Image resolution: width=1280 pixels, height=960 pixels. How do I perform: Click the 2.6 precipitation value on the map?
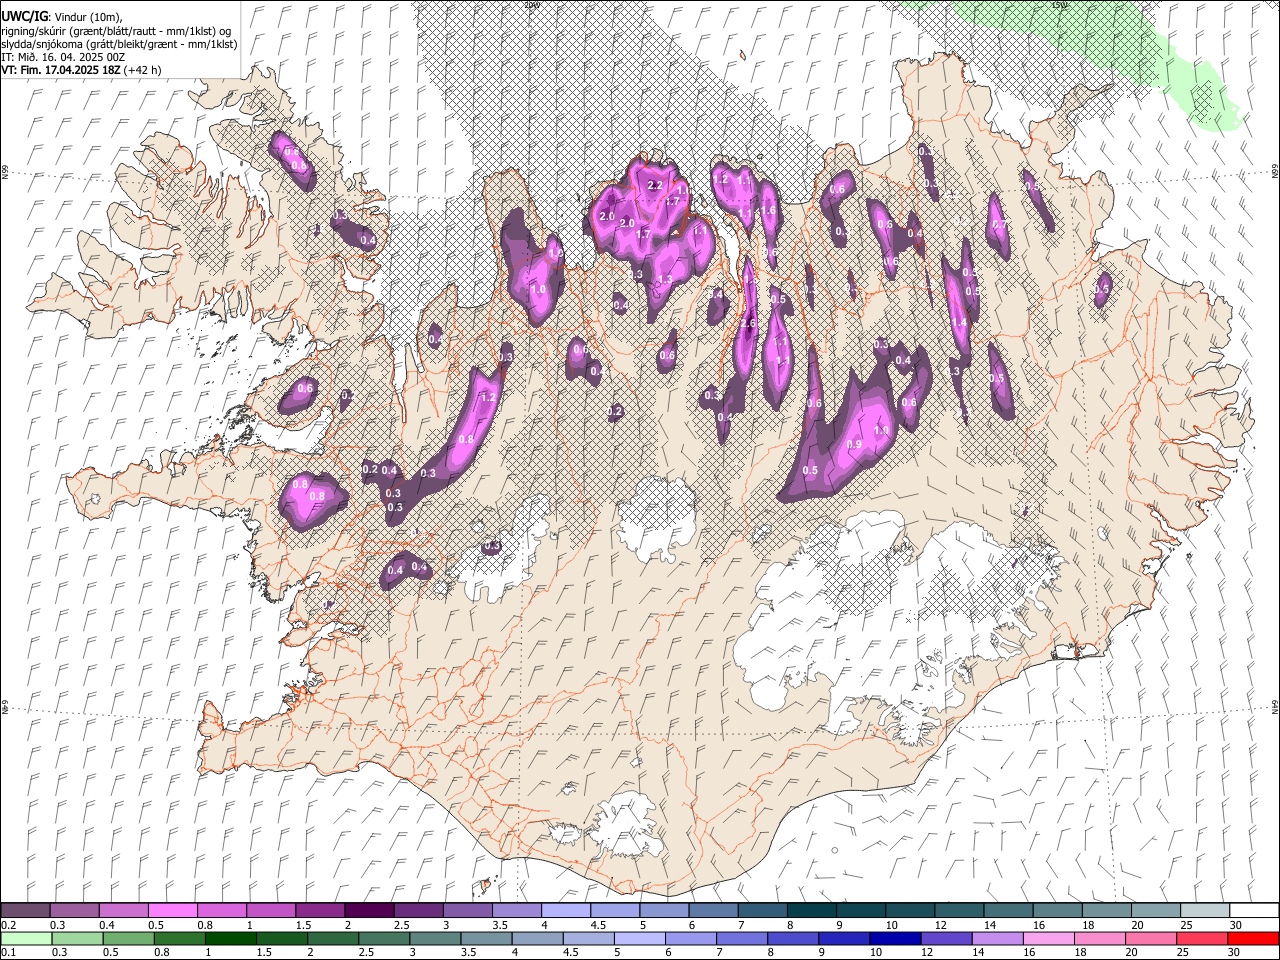point(748,324)
